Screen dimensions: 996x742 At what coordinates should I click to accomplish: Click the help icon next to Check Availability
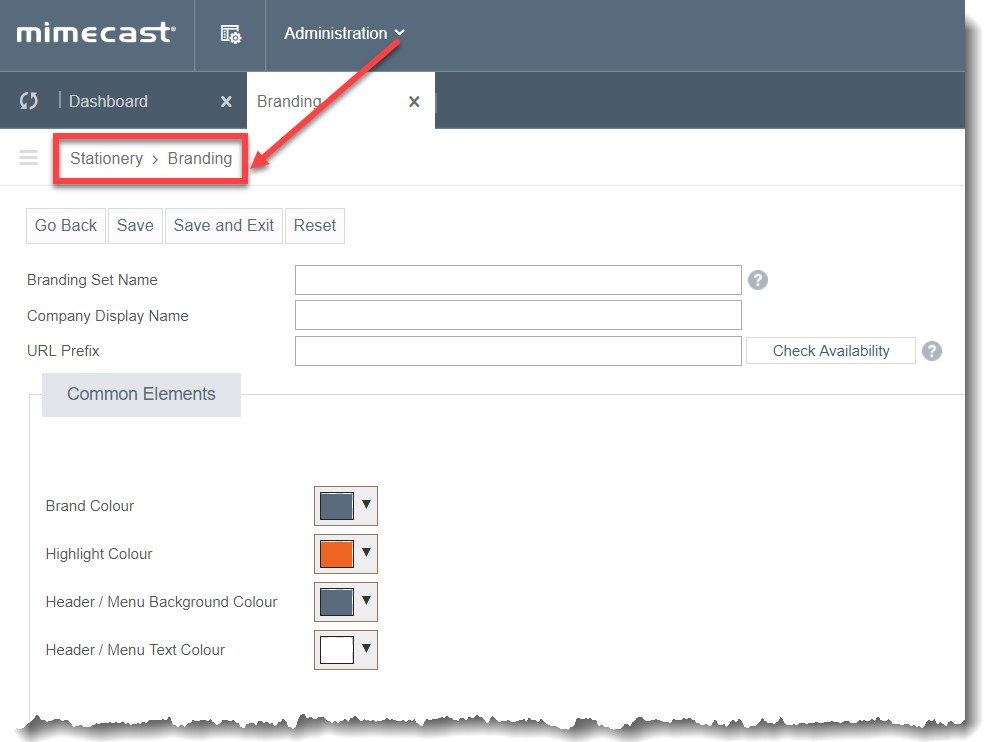(x=931, y=350)
